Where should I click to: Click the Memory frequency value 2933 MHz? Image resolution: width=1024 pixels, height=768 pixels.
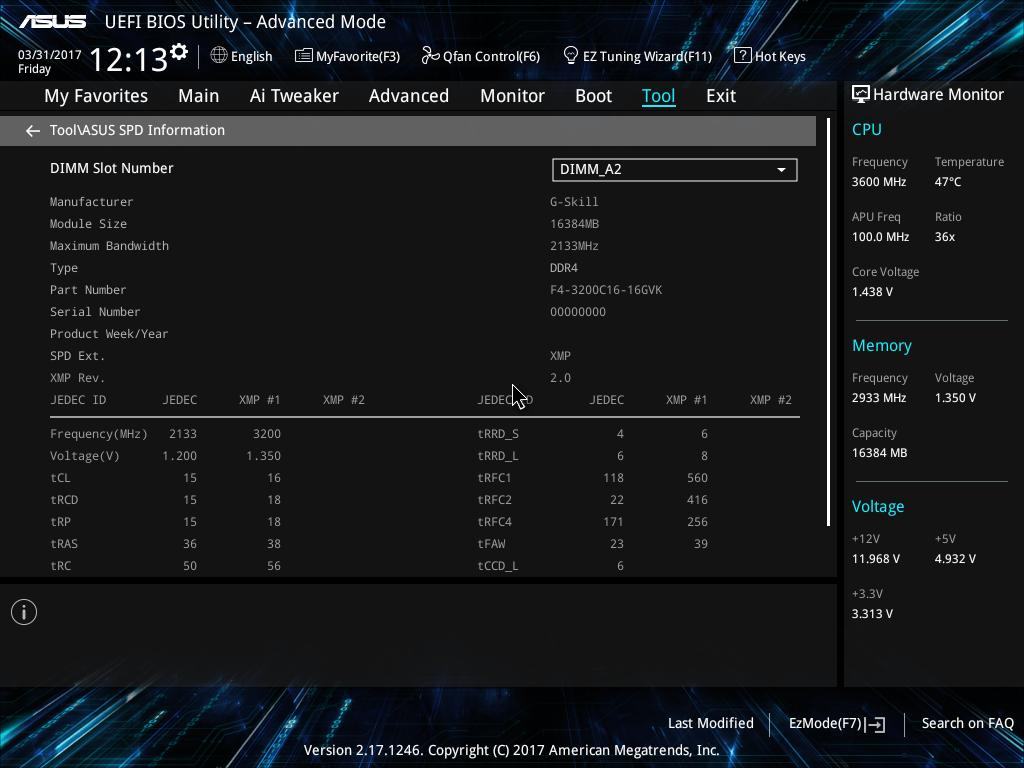pos(878,398)
